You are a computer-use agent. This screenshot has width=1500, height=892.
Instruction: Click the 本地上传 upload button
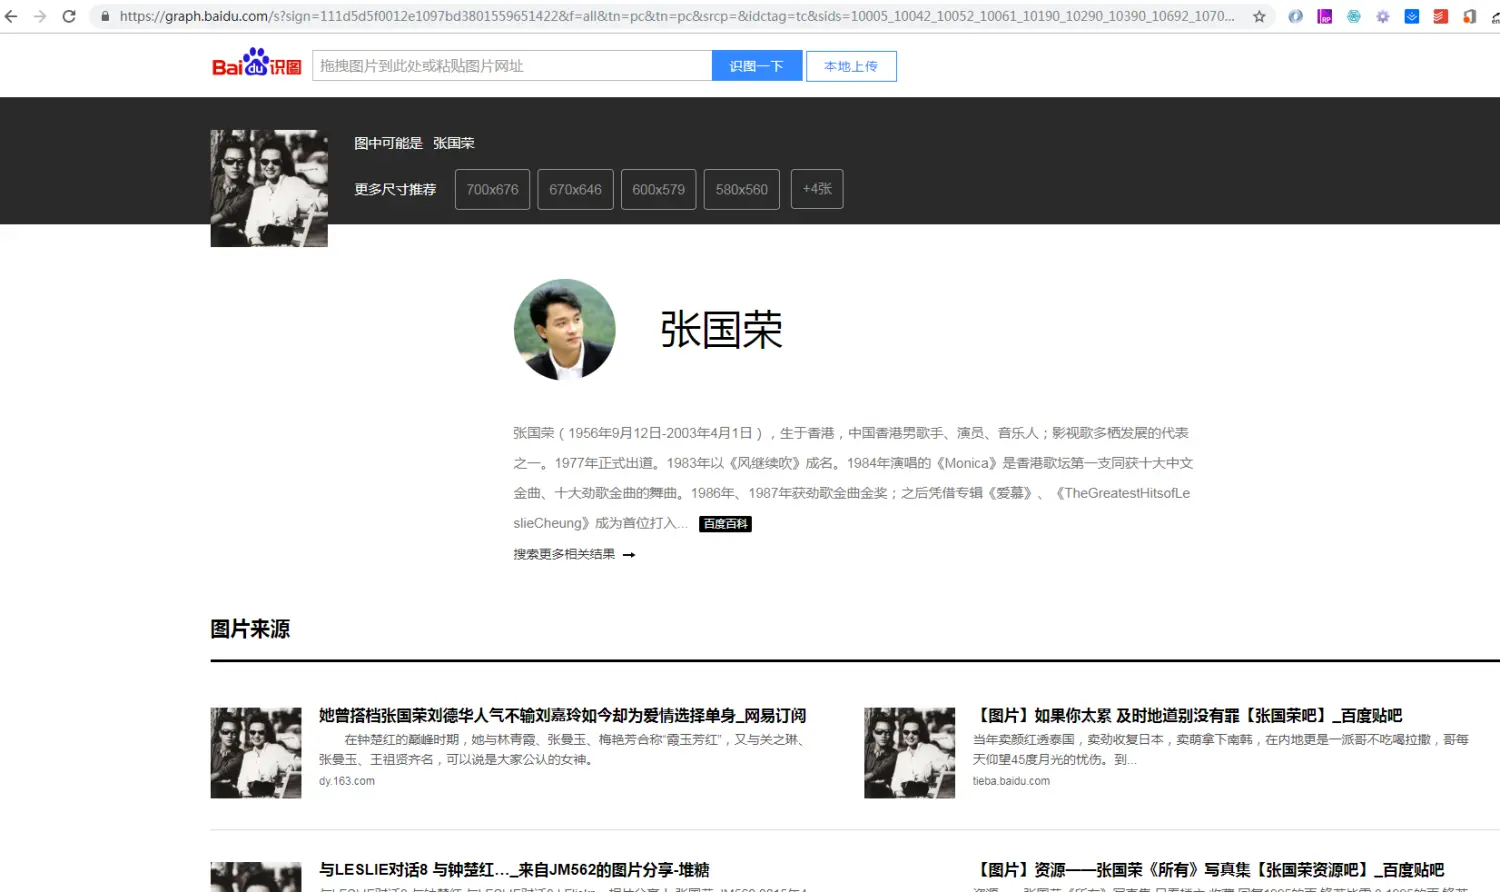[x=851, y=66]
